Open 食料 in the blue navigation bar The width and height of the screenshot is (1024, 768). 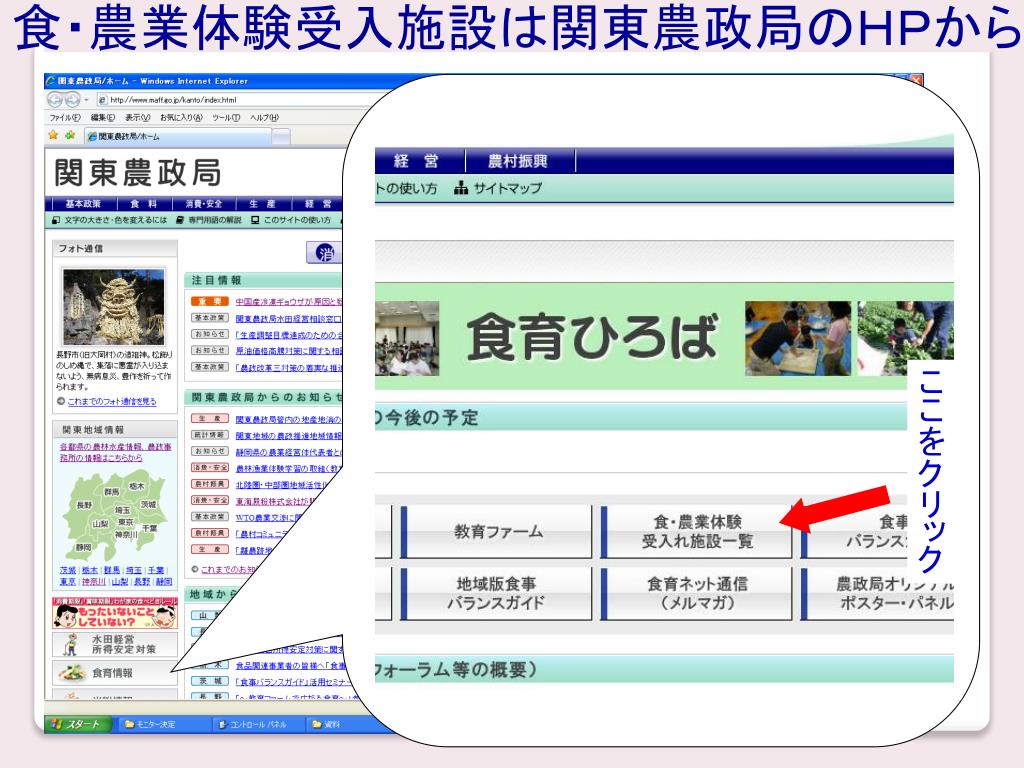point(143,204)
